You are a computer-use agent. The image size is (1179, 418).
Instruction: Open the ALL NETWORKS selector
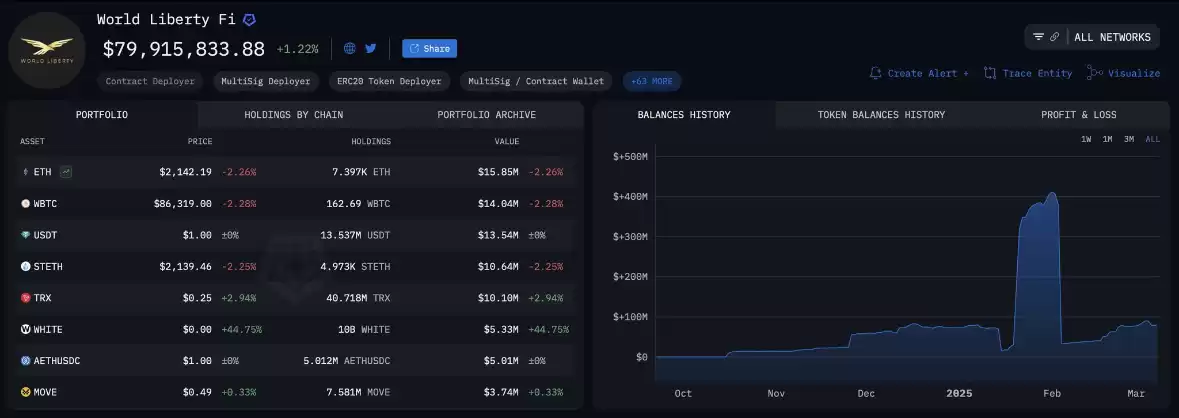pyautogui.click(x=1112, y=37)
